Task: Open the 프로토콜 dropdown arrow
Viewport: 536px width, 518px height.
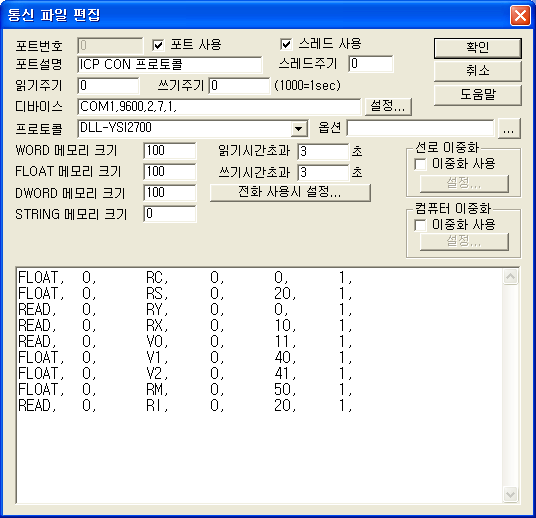Action: (x=299, y=129)
